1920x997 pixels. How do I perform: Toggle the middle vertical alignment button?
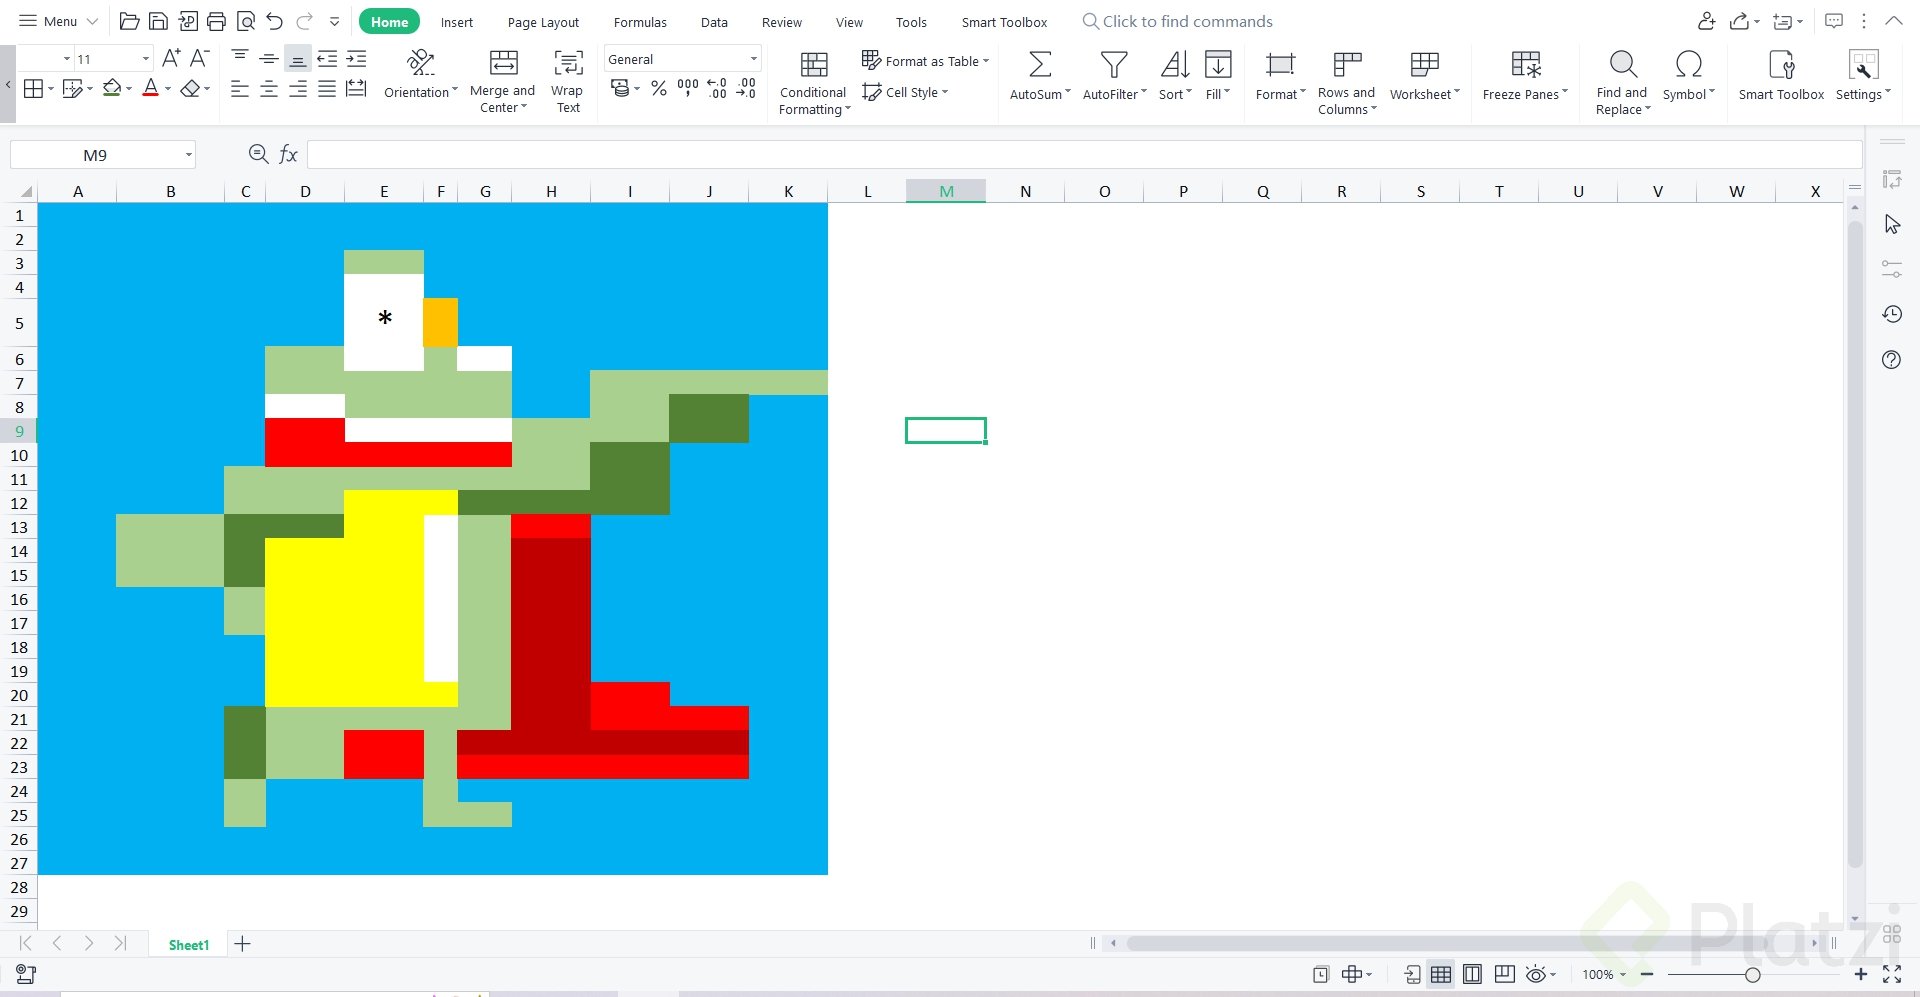coord(269,59)
